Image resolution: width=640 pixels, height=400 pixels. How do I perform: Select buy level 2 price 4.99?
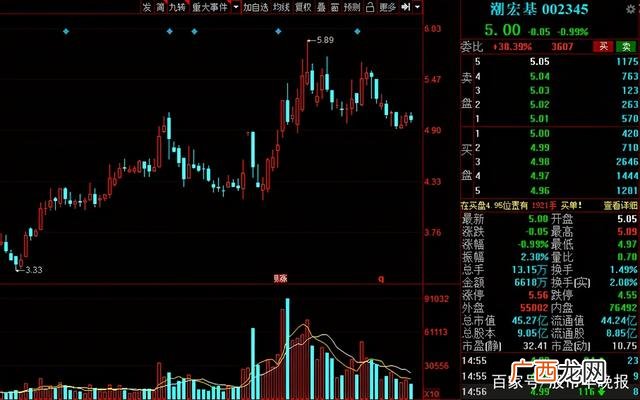pyautogui.click(x=540, y=148)
